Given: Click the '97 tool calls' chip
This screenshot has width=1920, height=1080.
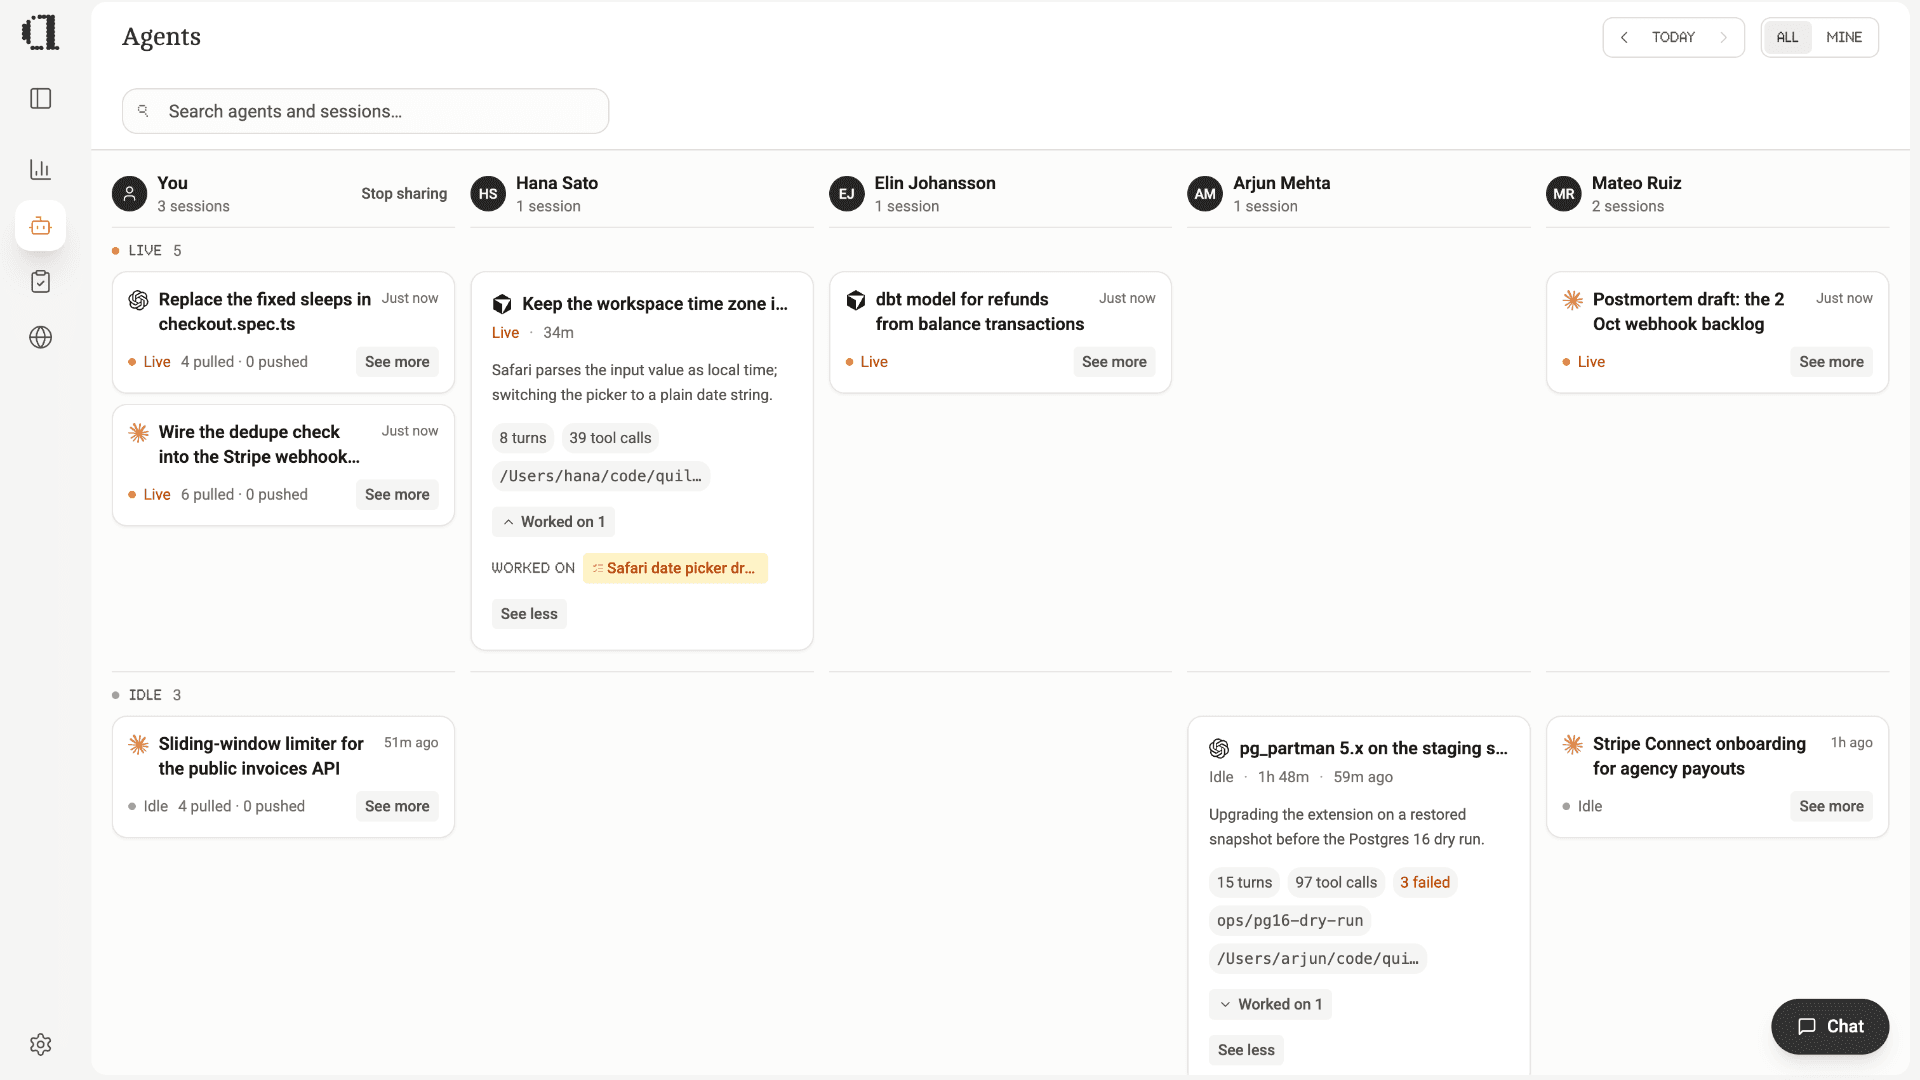Looking at the screenshot, I should (1336, 883).
